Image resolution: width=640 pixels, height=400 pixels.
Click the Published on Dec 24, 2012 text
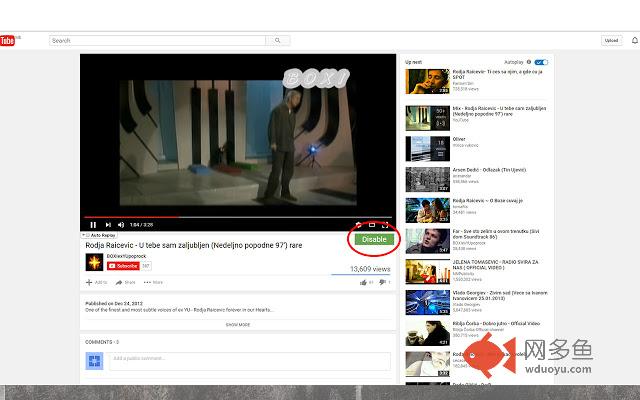(x=114, y=303)
